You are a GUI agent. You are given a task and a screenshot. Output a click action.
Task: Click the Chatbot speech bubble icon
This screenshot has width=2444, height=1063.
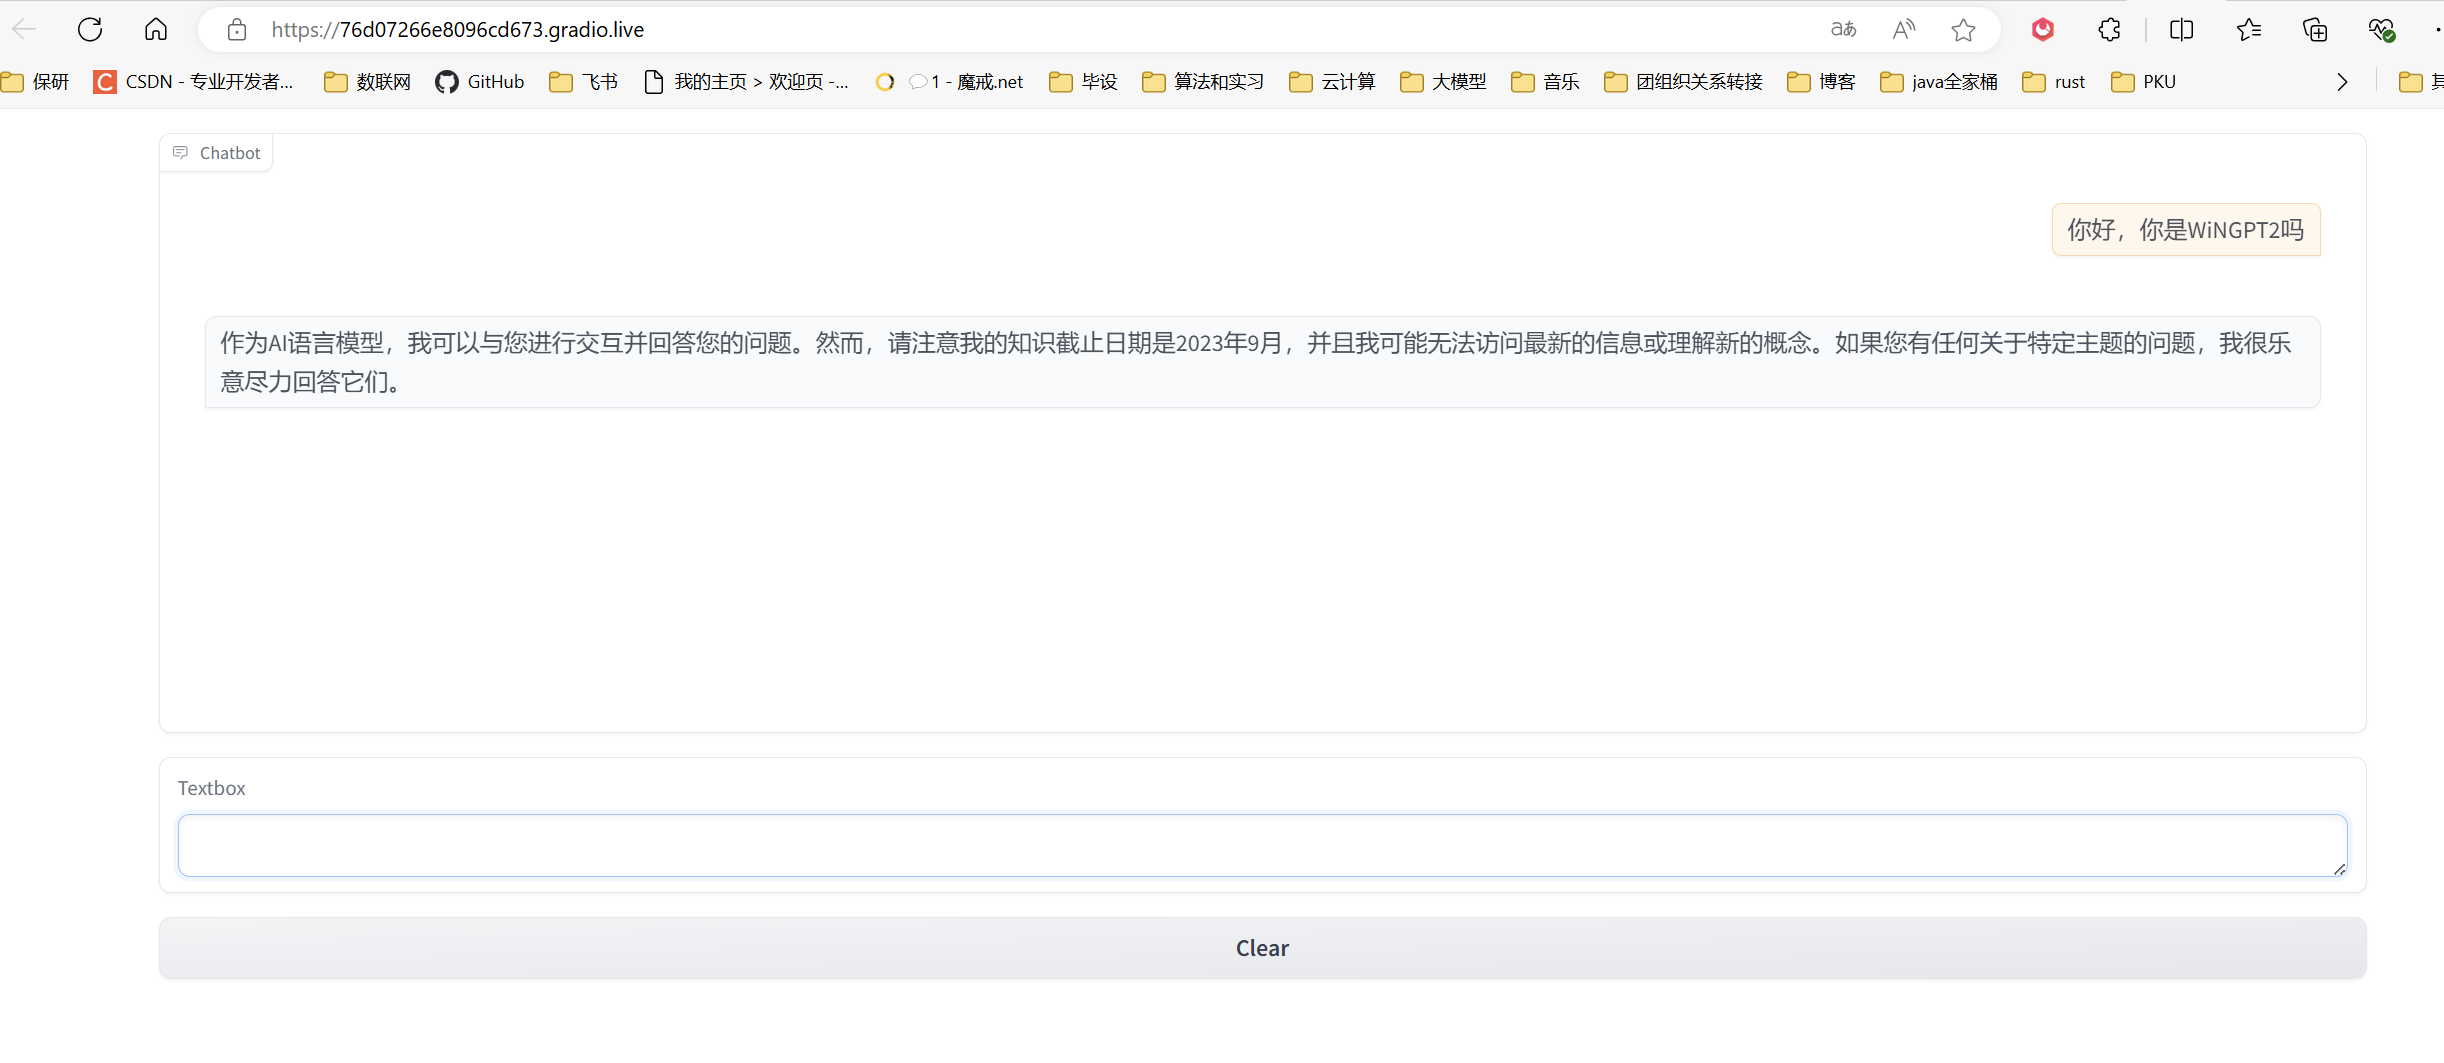[x=181, y=152]
